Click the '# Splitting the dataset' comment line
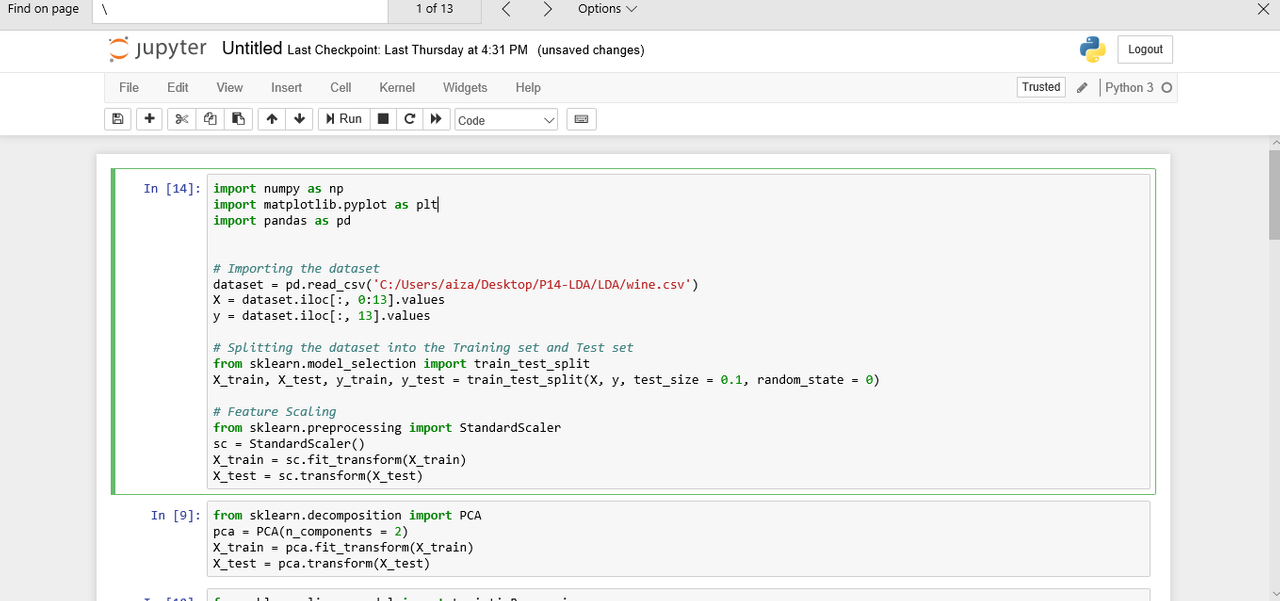 pos(423,347)
